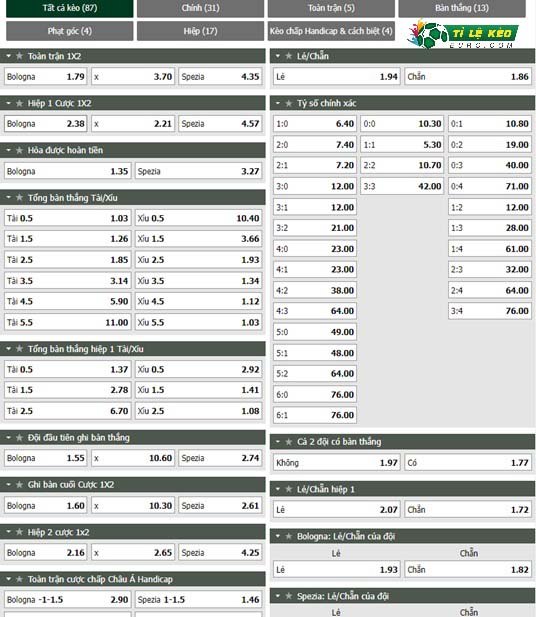Choose exact score 1:1 at 5.30

(402, 145)
